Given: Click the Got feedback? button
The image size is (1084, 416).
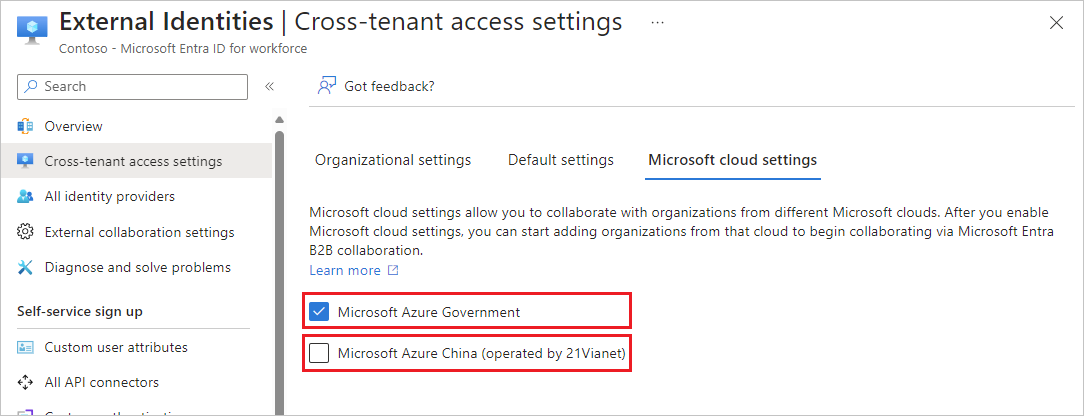Looking at the screenshot, I should point(389,86).
